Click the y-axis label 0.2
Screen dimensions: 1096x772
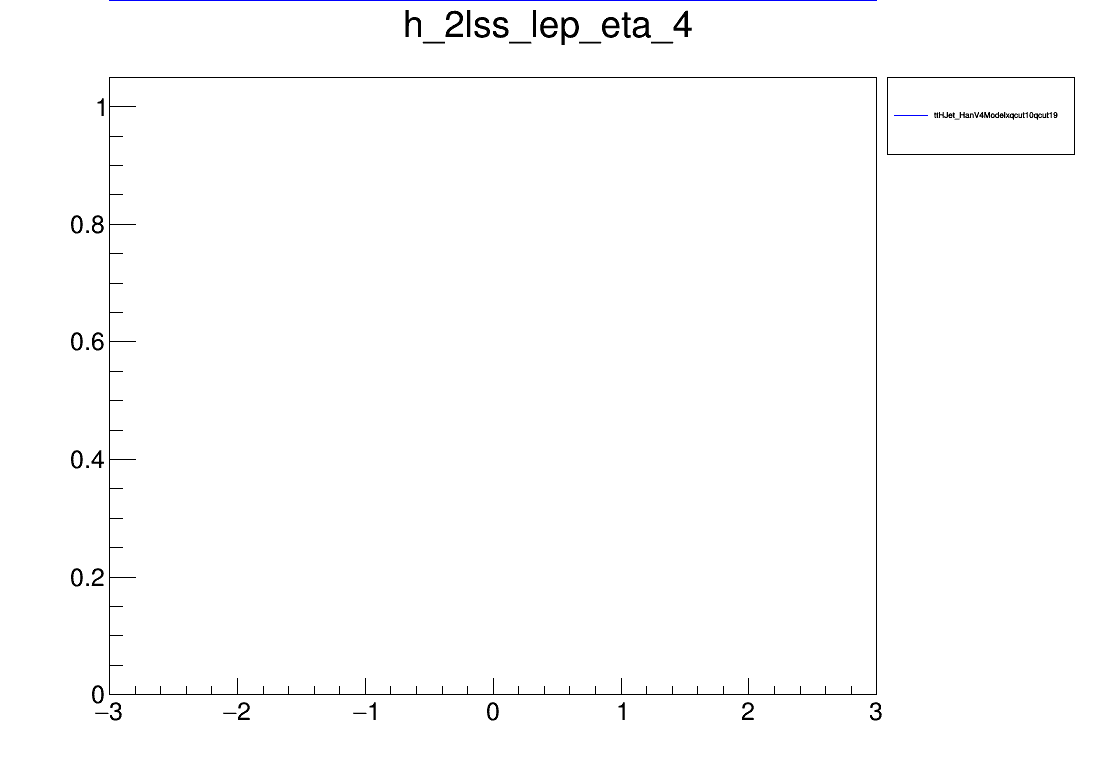point(87,578)
